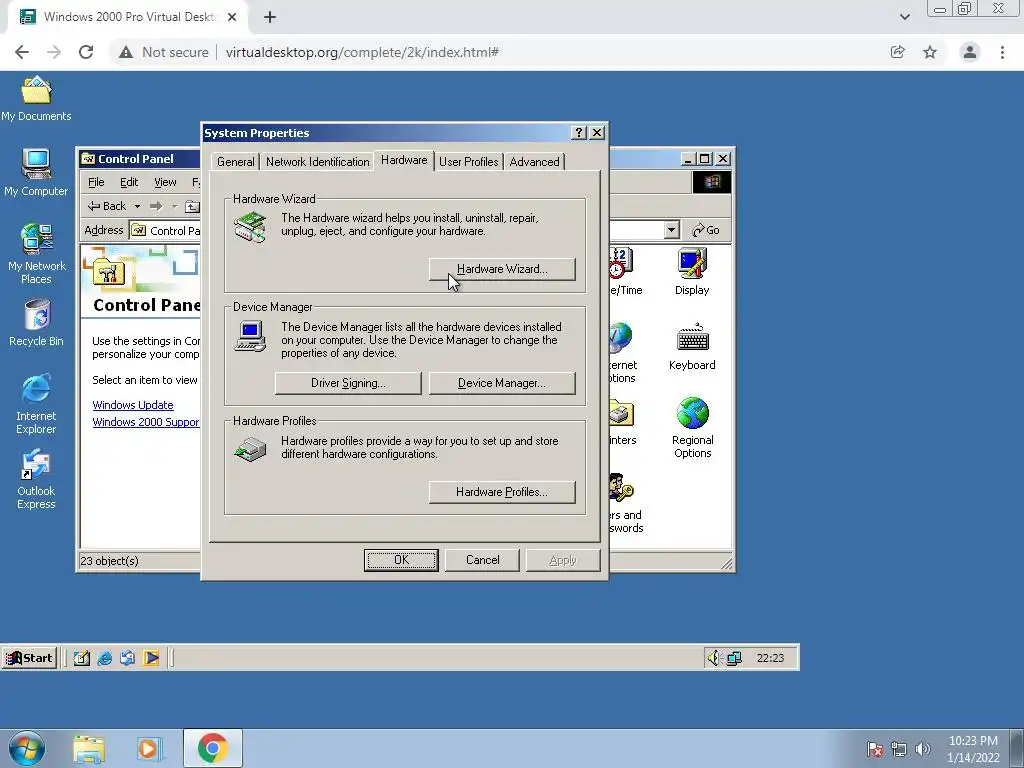Launch Internet Explorer from desktop

(36, 404)
